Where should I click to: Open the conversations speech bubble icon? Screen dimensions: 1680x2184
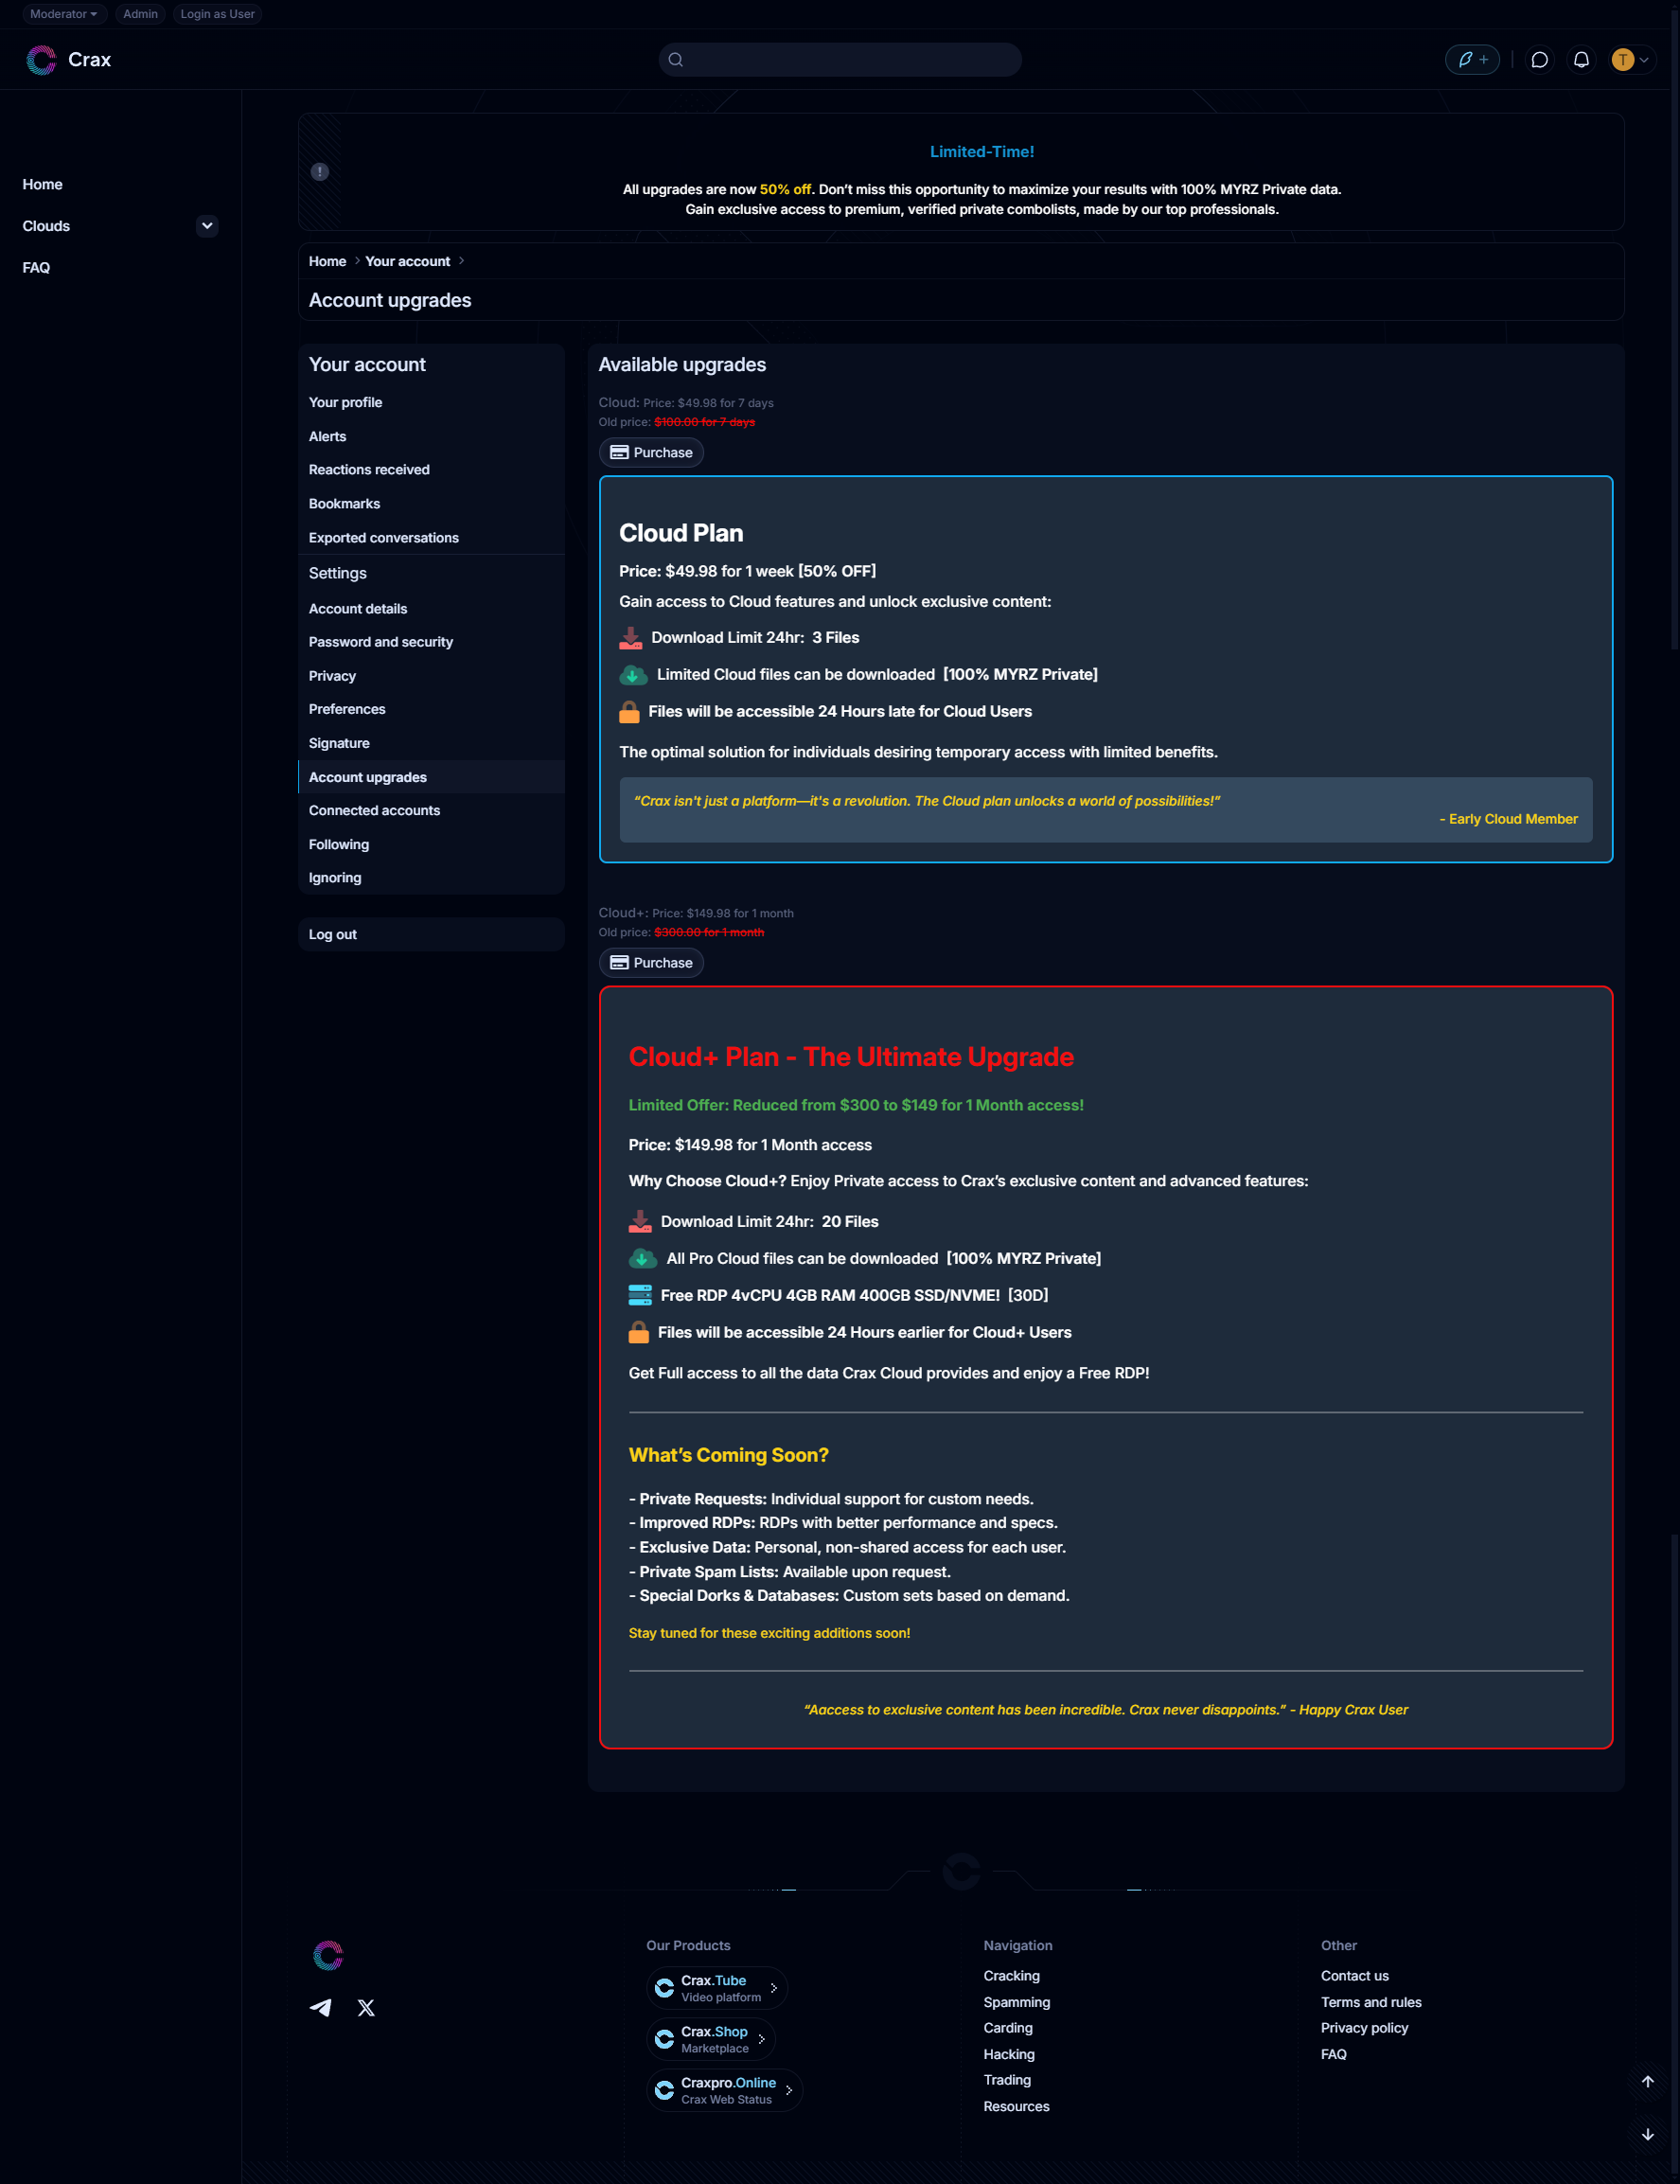(1540, 60)
